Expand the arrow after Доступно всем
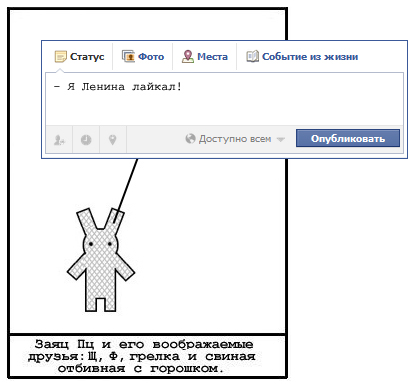This screenshot has height=386, width=418. click(x=281, y=139)
